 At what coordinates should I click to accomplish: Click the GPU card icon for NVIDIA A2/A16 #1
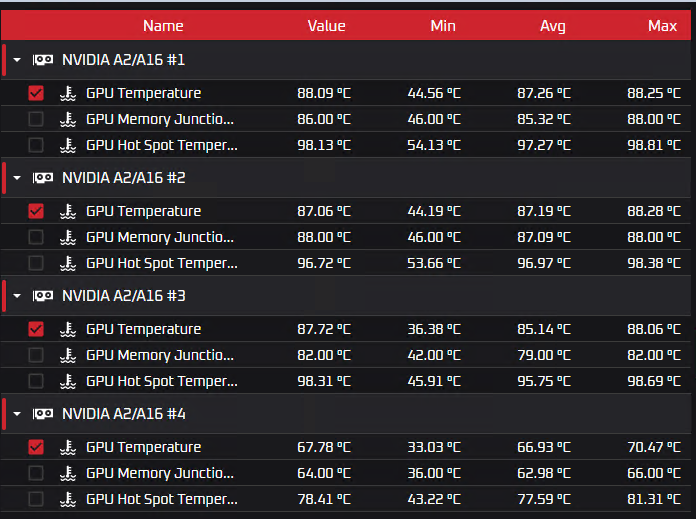(x=43, y=59)
